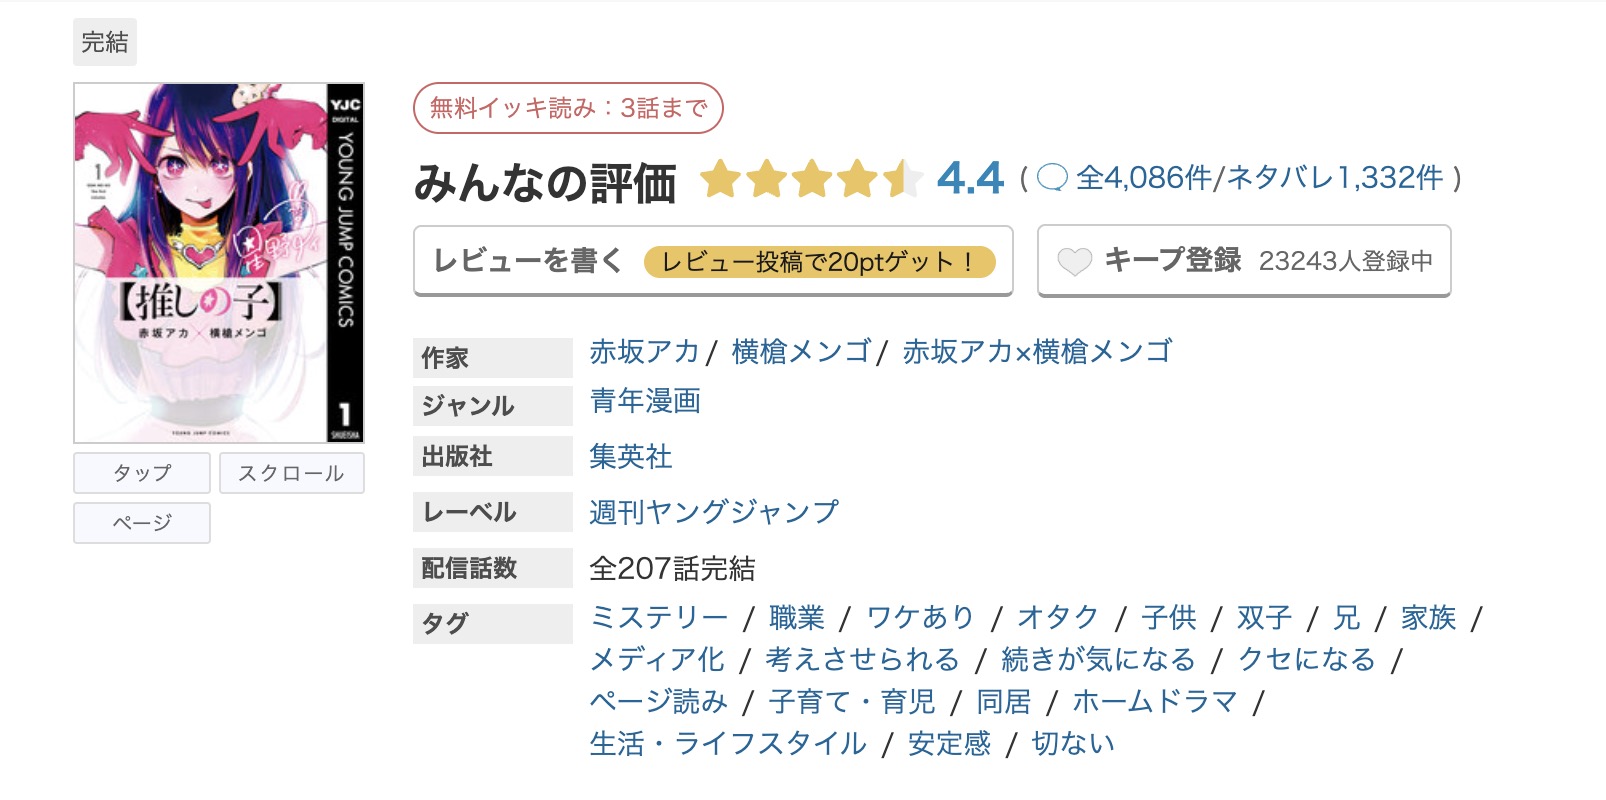The width and height of the screenshot is (1606, 800).
Task: Click the レビューを書く button
Action: coord(527,261)
